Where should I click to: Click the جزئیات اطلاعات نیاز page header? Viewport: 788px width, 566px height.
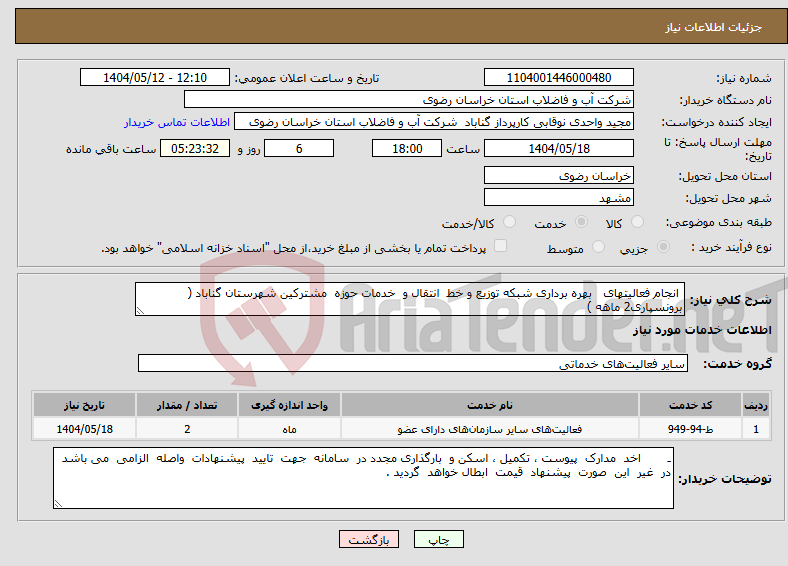point(713,27)
